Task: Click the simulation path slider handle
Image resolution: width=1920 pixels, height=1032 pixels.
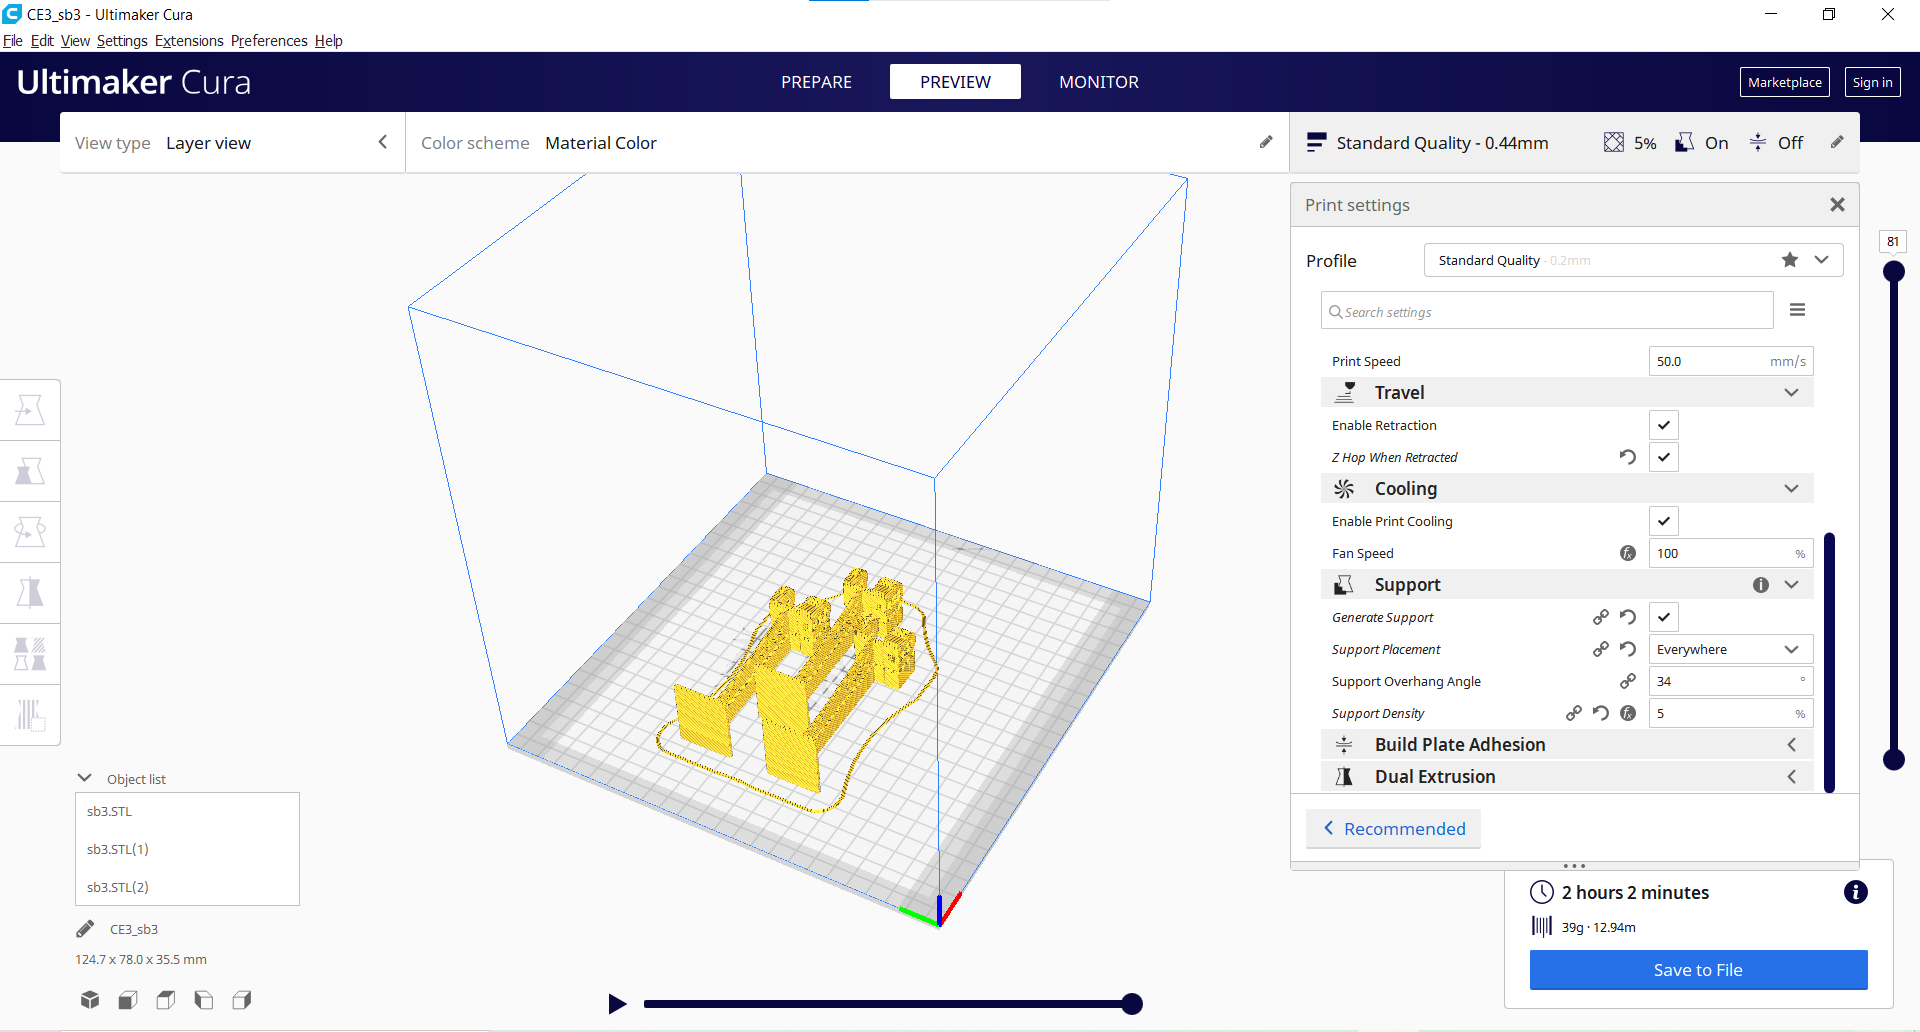Action: pyautogui.click(x=1132, y=1004)
